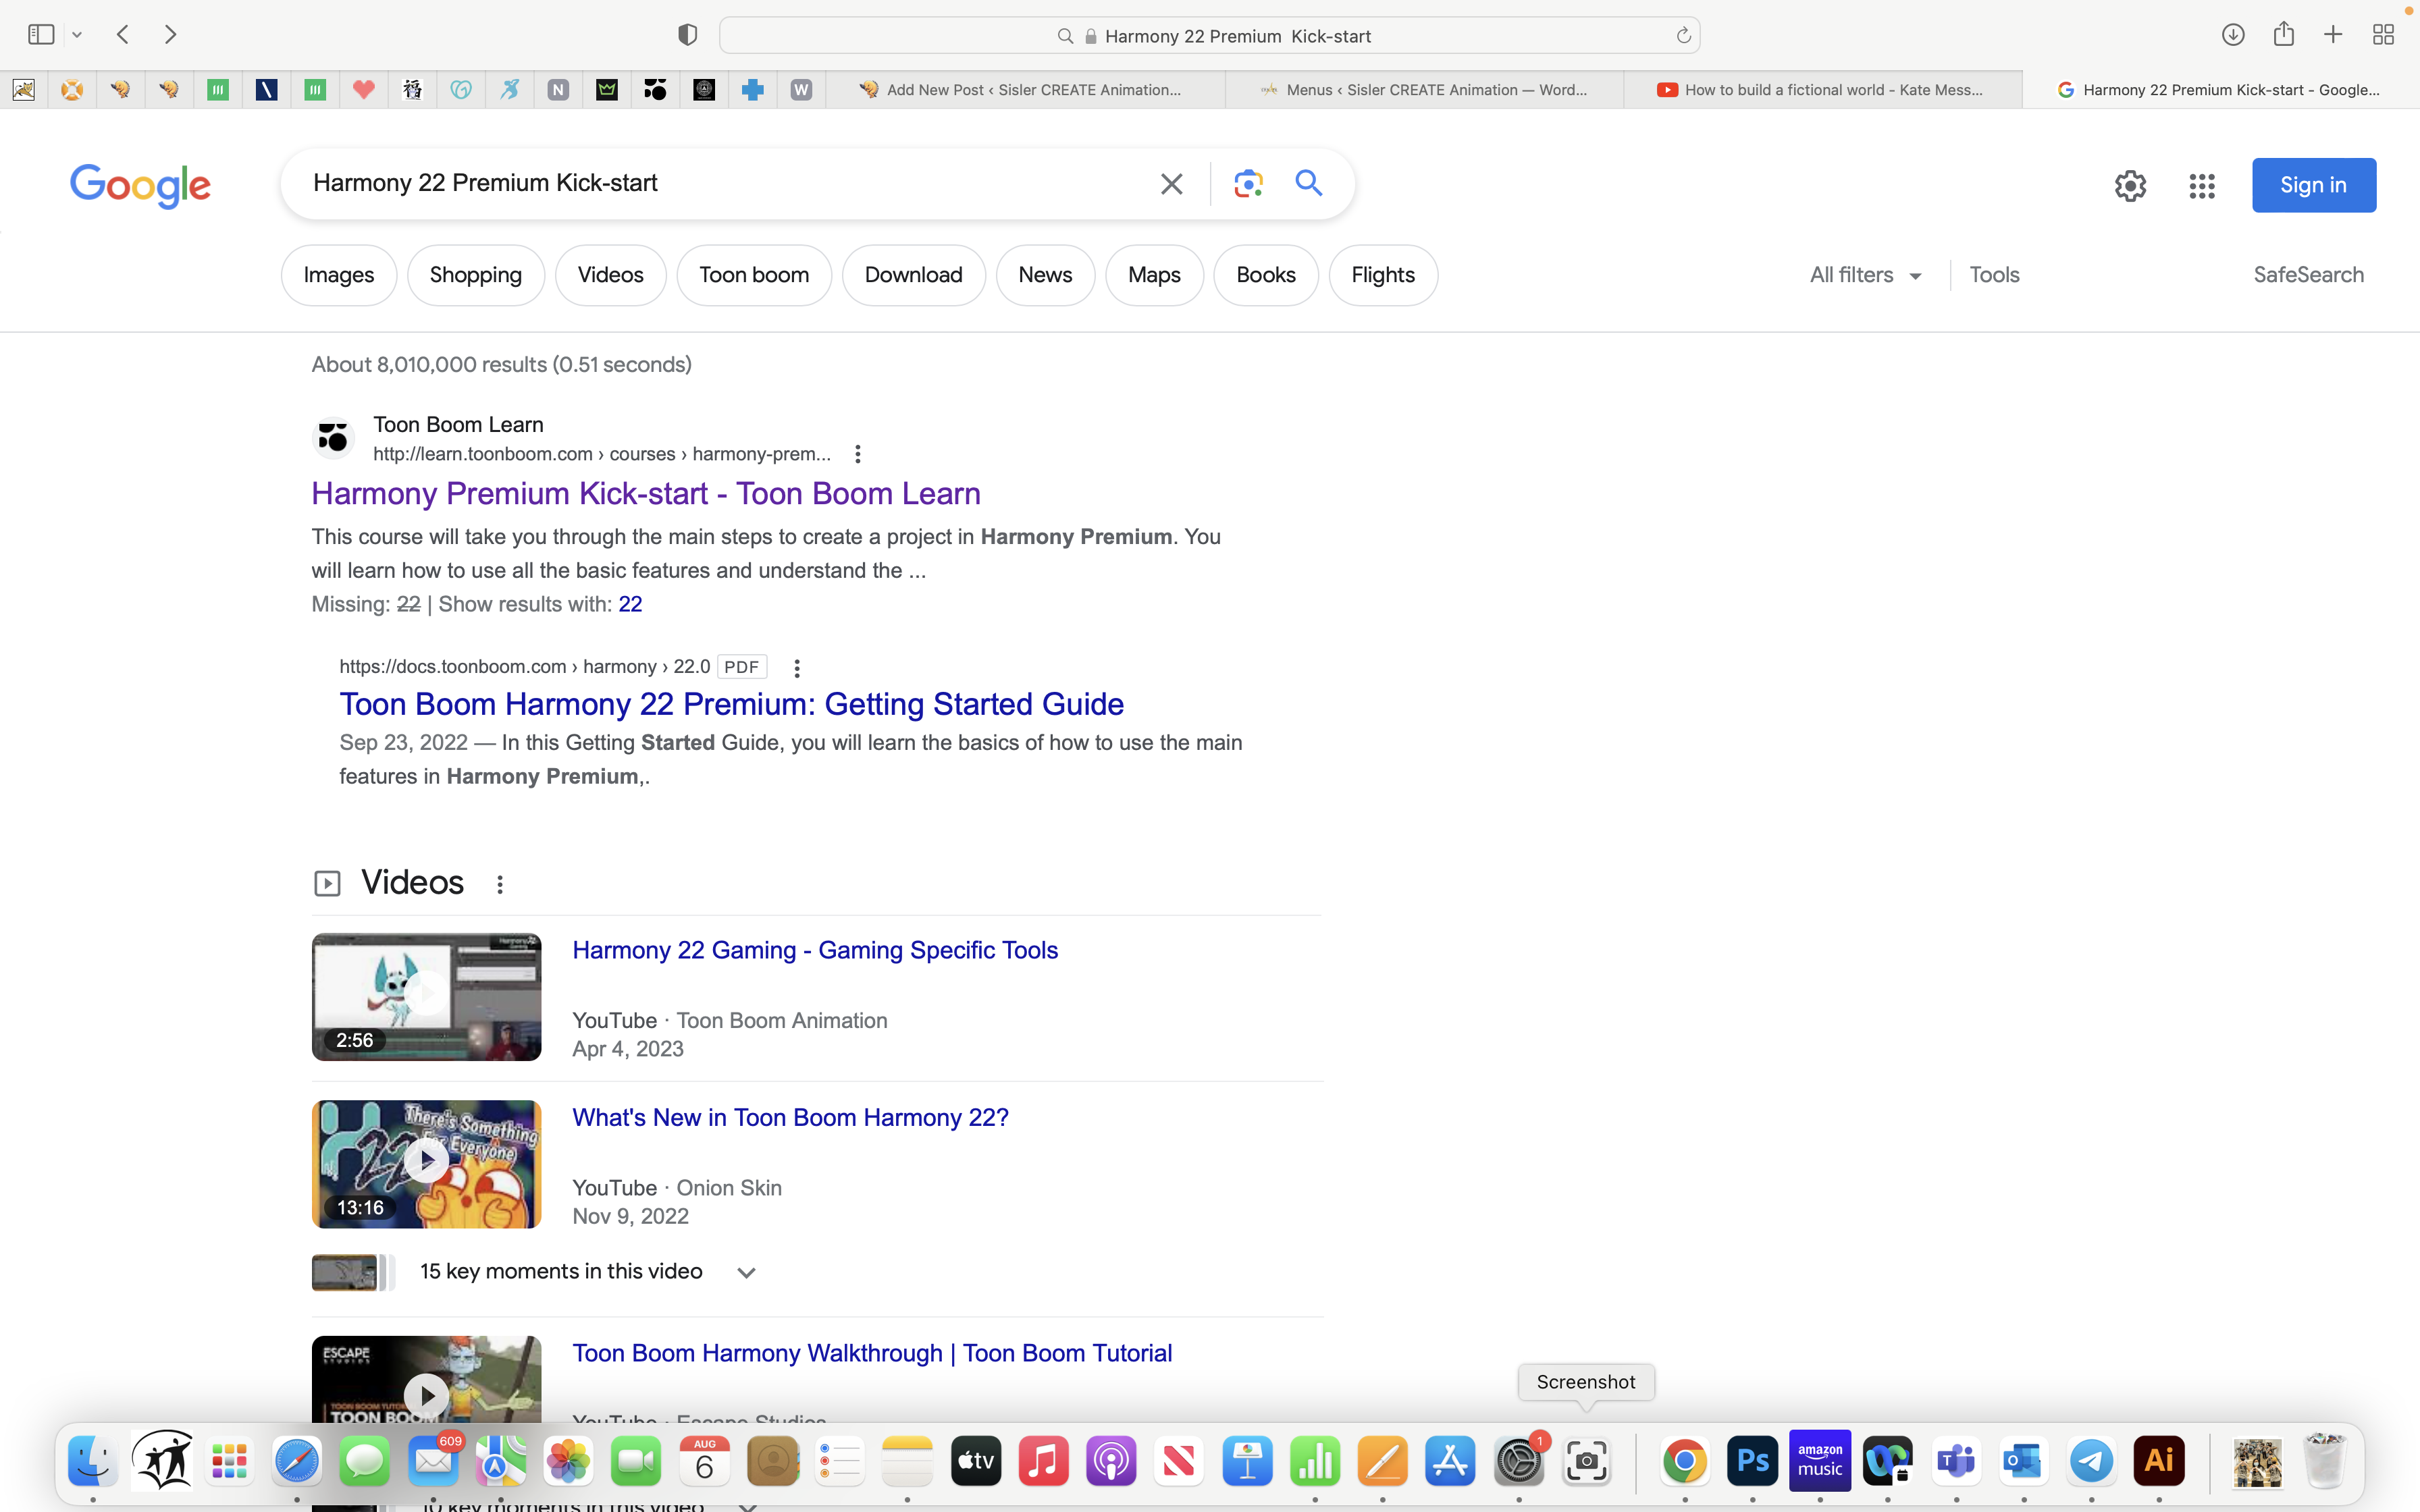2420x1512 pixels.
Task: Submit search using the magnifying glass icon
Action: [x=1309, y=183]
